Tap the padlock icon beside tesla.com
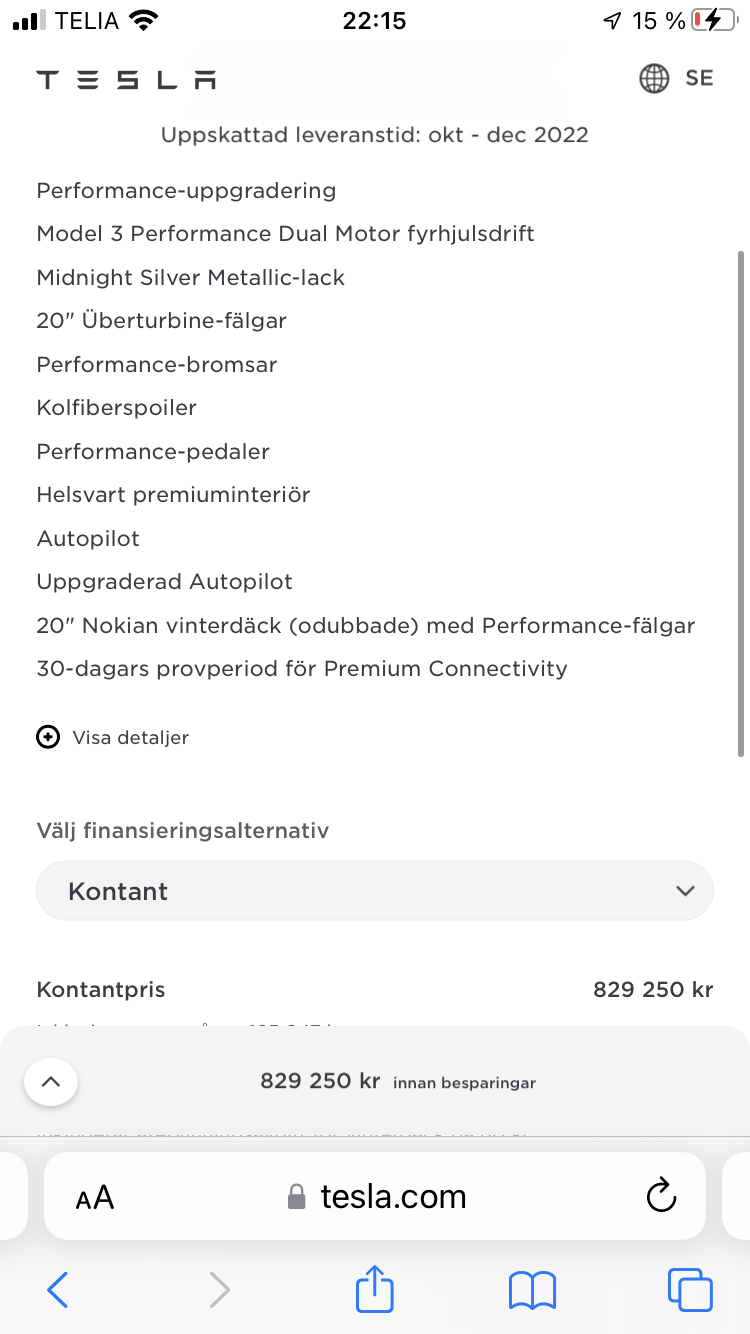 pyautogui.click(x=296, y=1197)
